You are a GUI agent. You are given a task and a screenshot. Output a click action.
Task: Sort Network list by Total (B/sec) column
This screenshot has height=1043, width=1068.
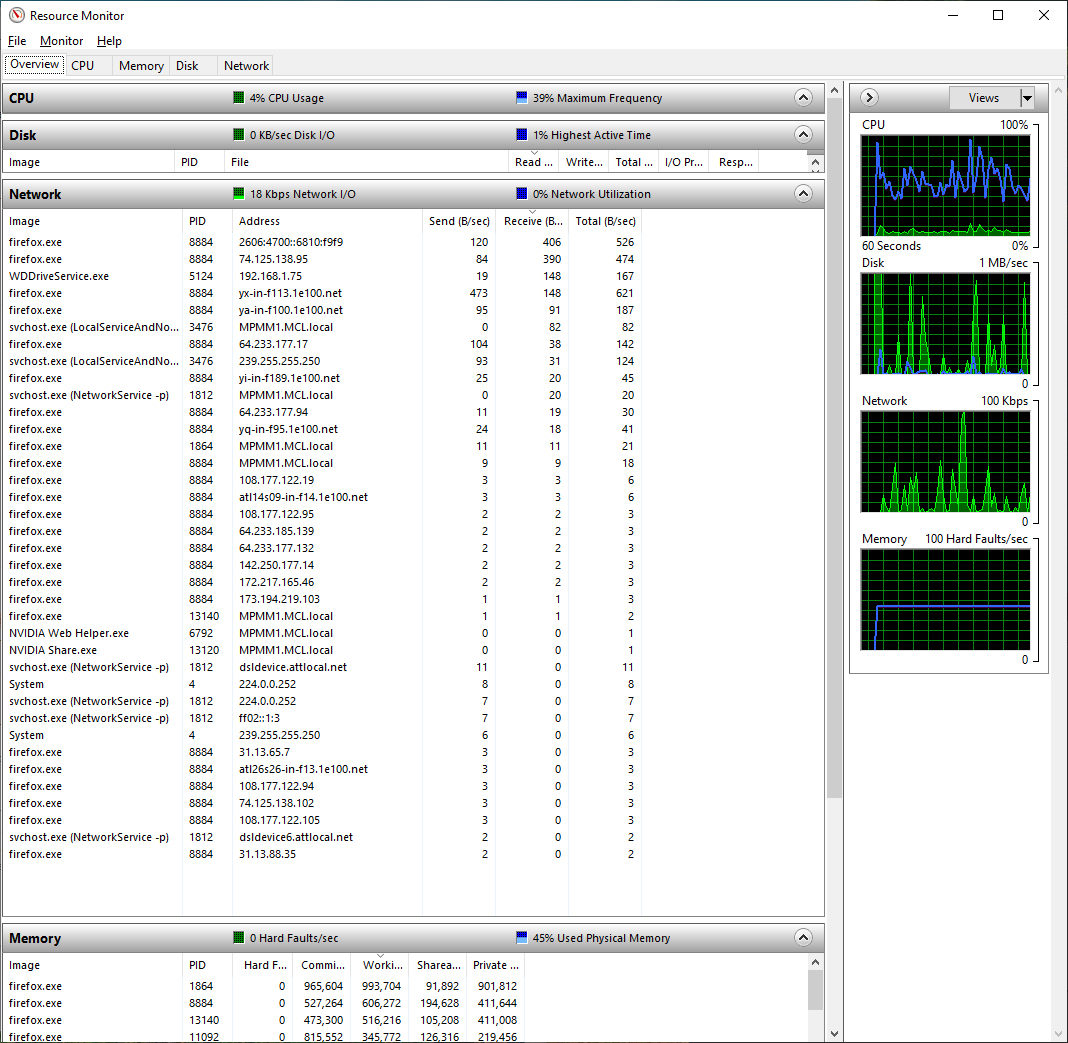pos(605,221)
